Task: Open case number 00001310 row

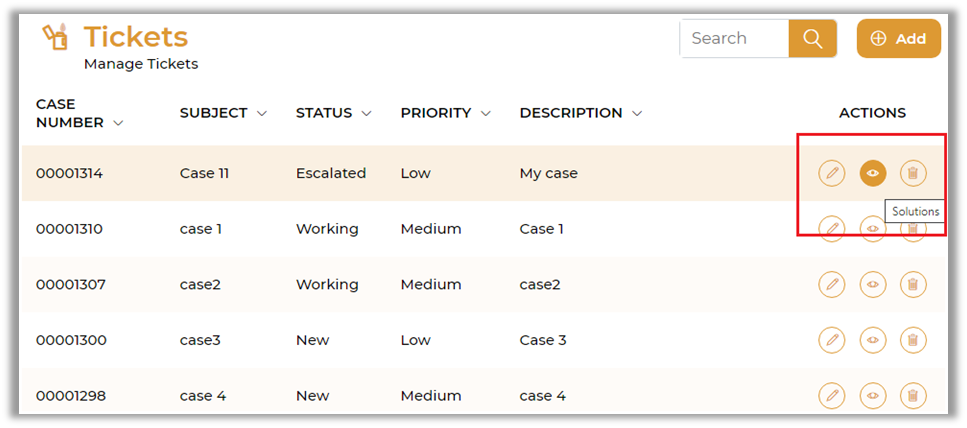Action: pyautogui.click(x=69, y=229)
